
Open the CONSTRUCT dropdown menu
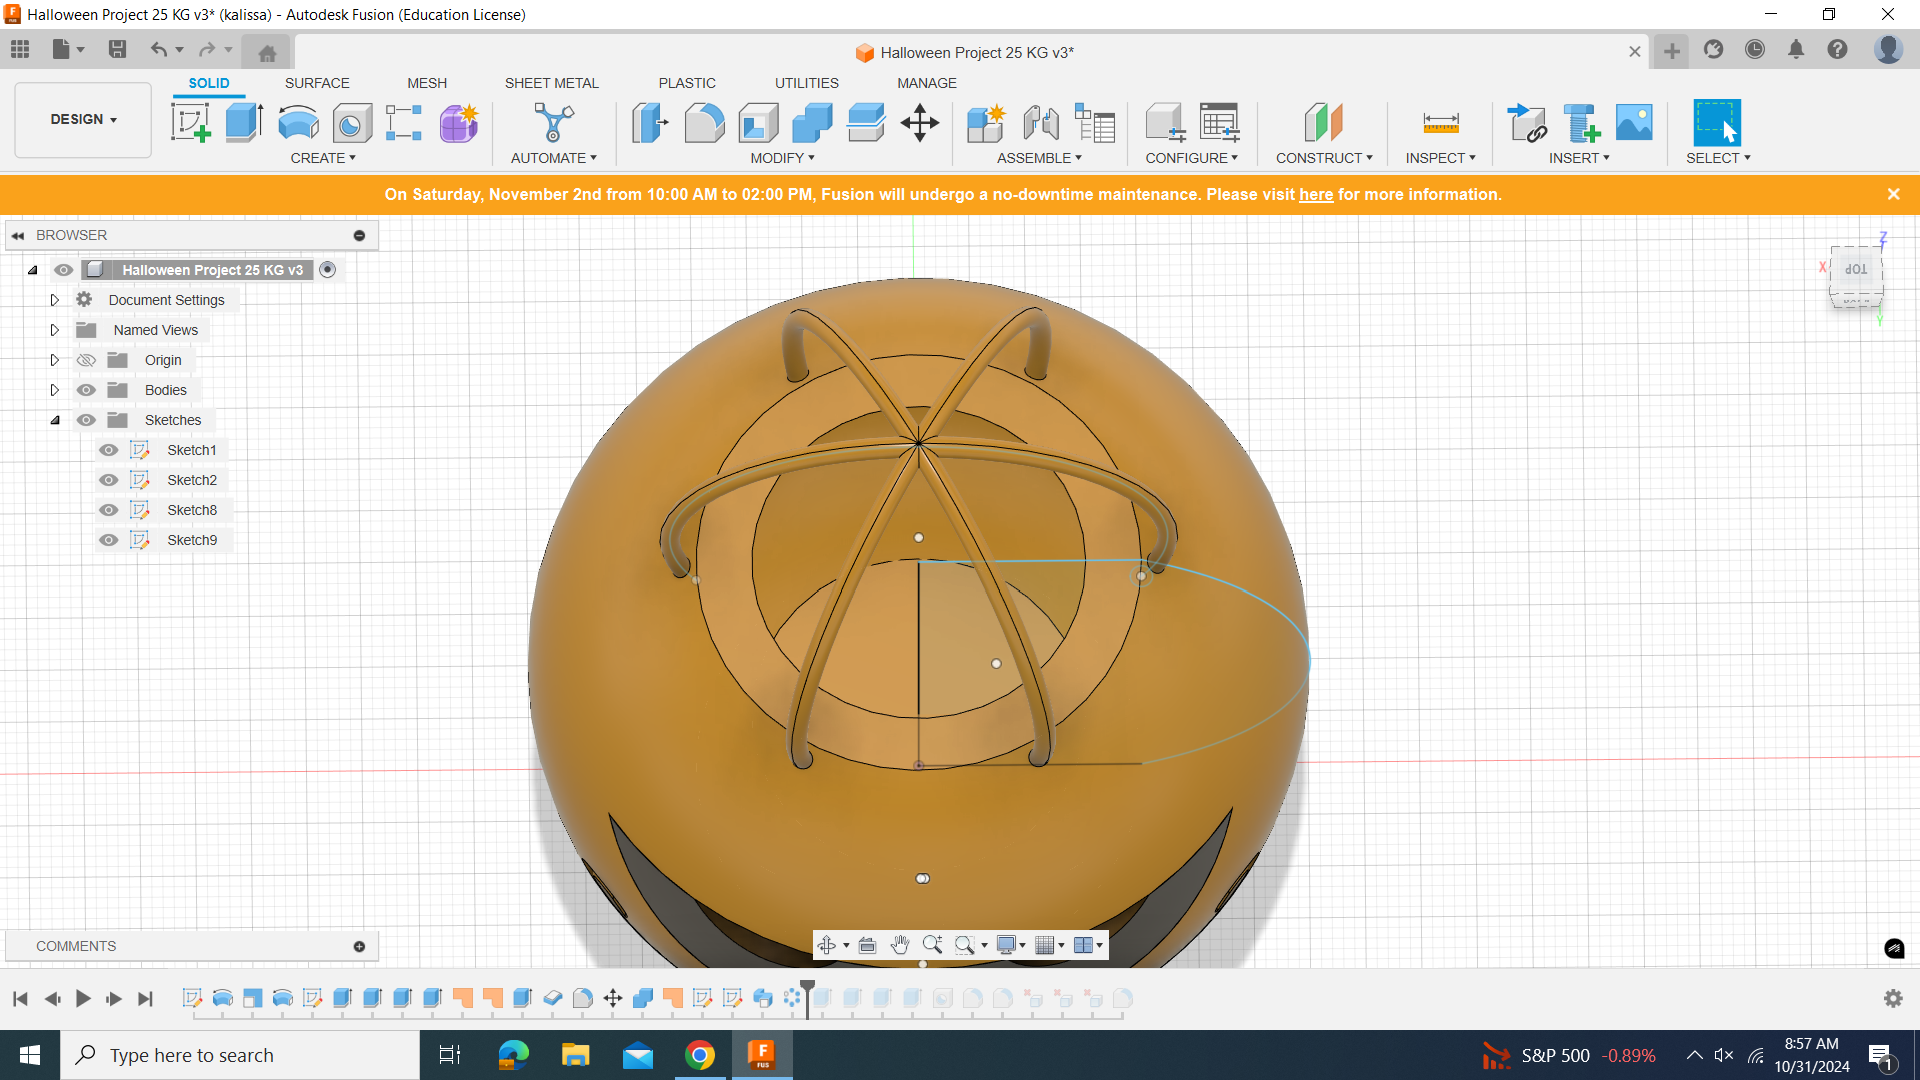[1324, 158]
